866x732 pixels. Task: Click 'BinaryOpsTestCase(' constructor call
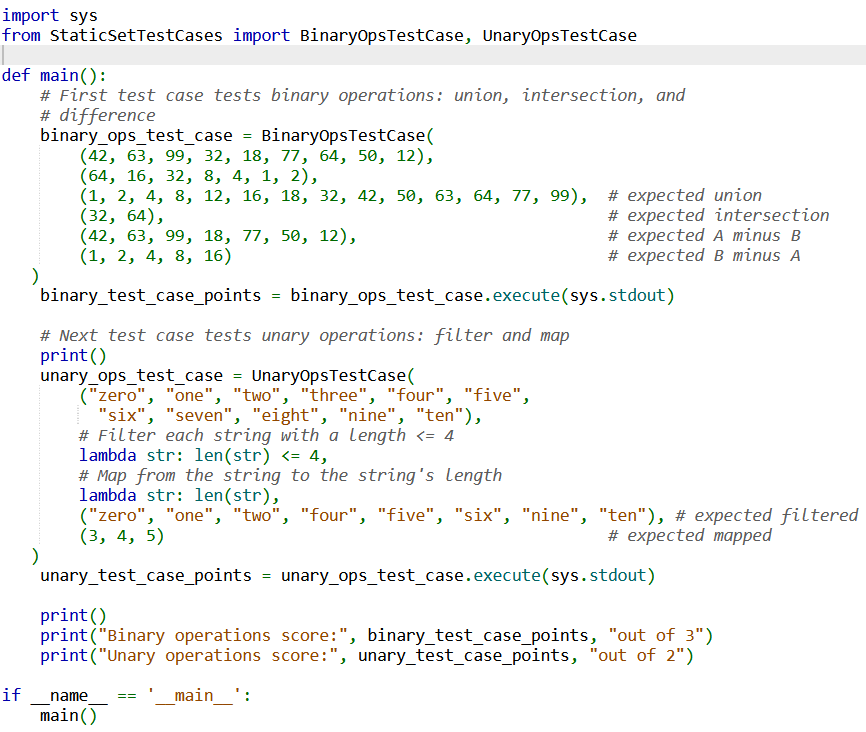click(x=348, y=135)
